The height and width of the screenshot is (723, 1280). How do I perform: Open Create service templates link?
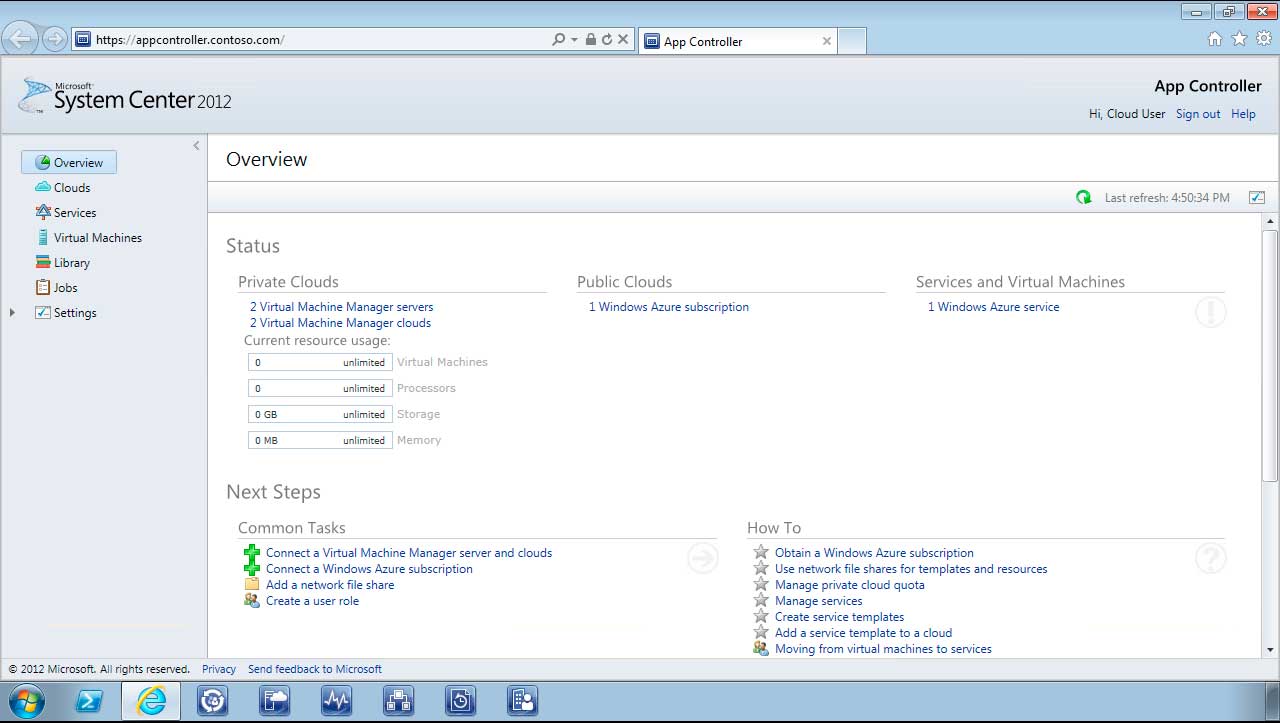click(x=839, y=617)
